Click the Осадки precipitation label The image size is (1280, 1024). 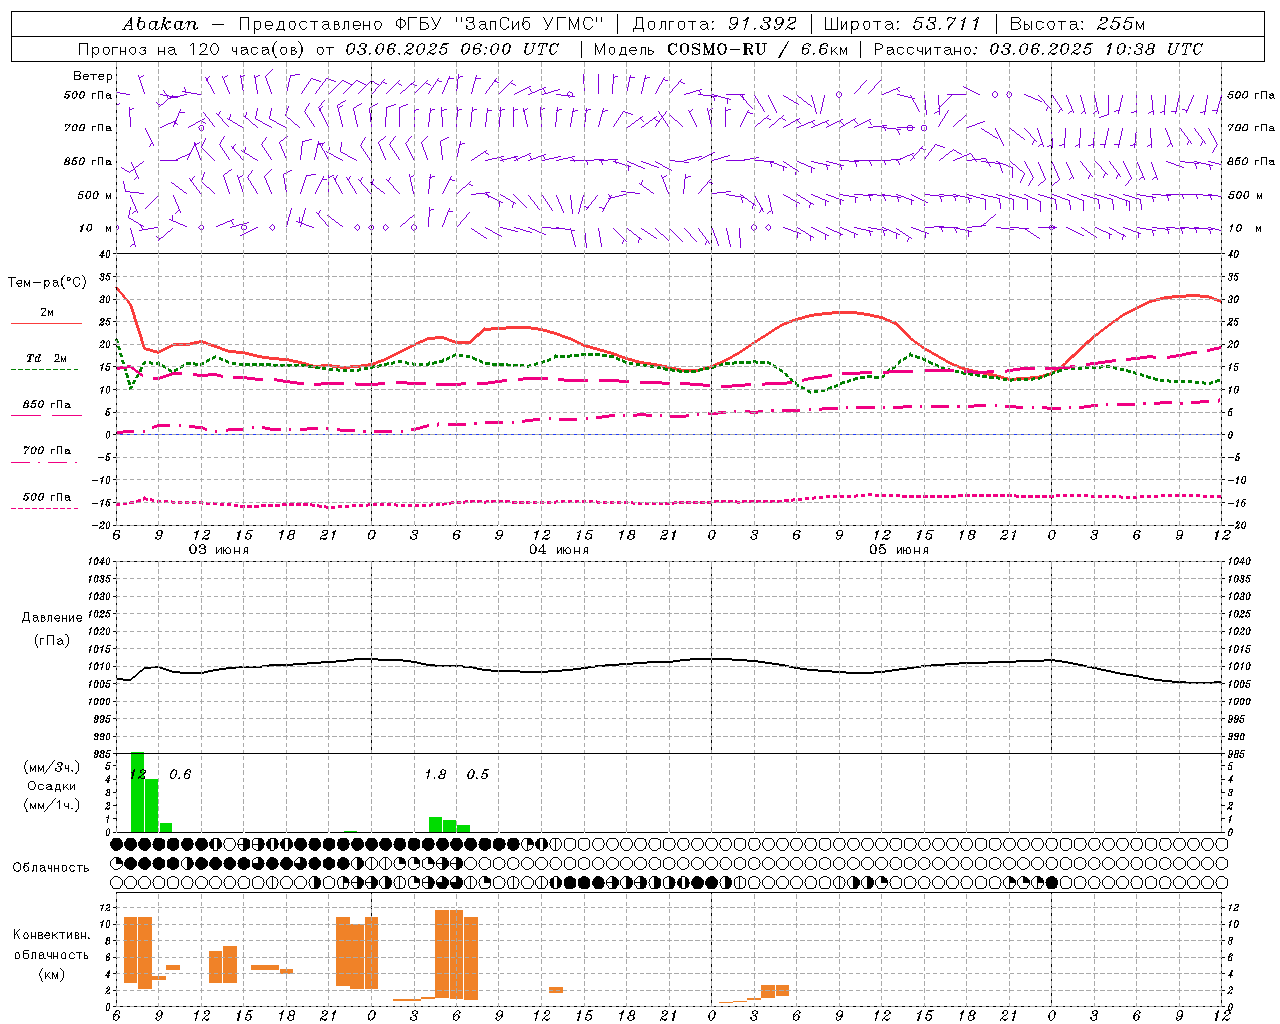tap(52, 786)
